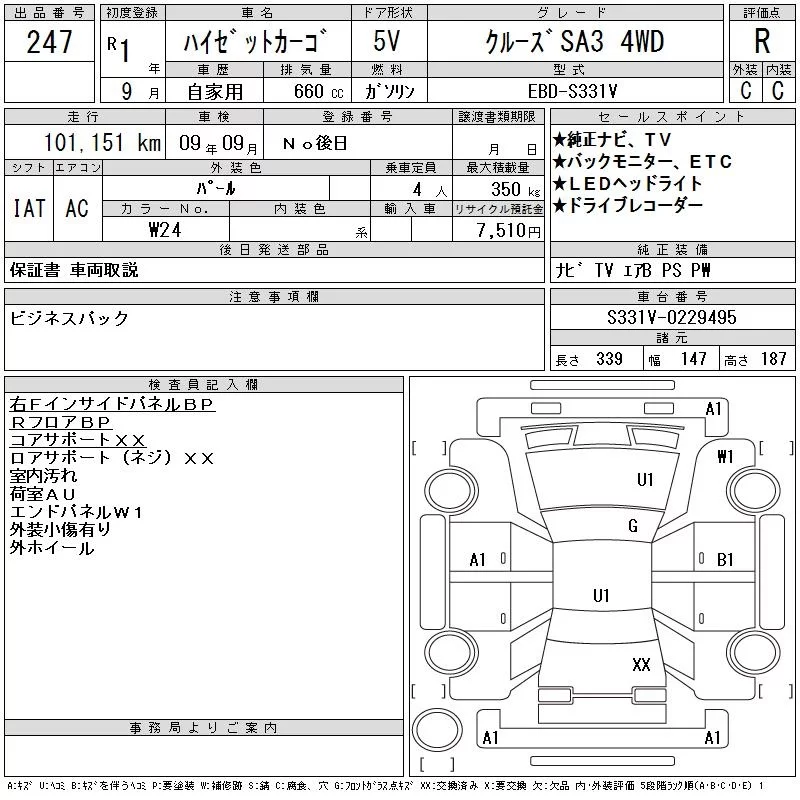Select sales point "★バックモニター、ETC"
The image size is (800, 800).
tap(642, 161)
